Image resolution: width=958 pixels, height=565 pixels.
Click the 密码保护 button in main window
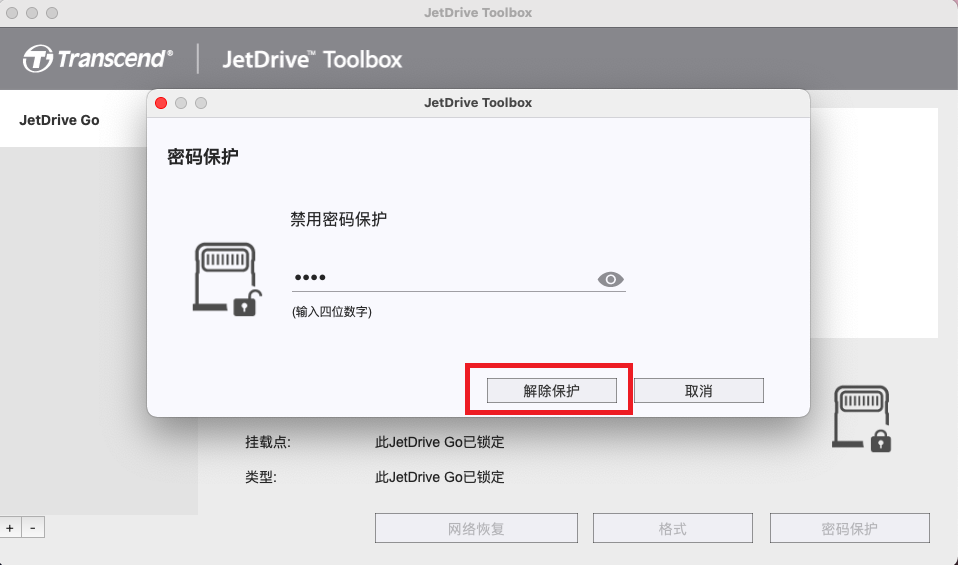tap(850, 528)
